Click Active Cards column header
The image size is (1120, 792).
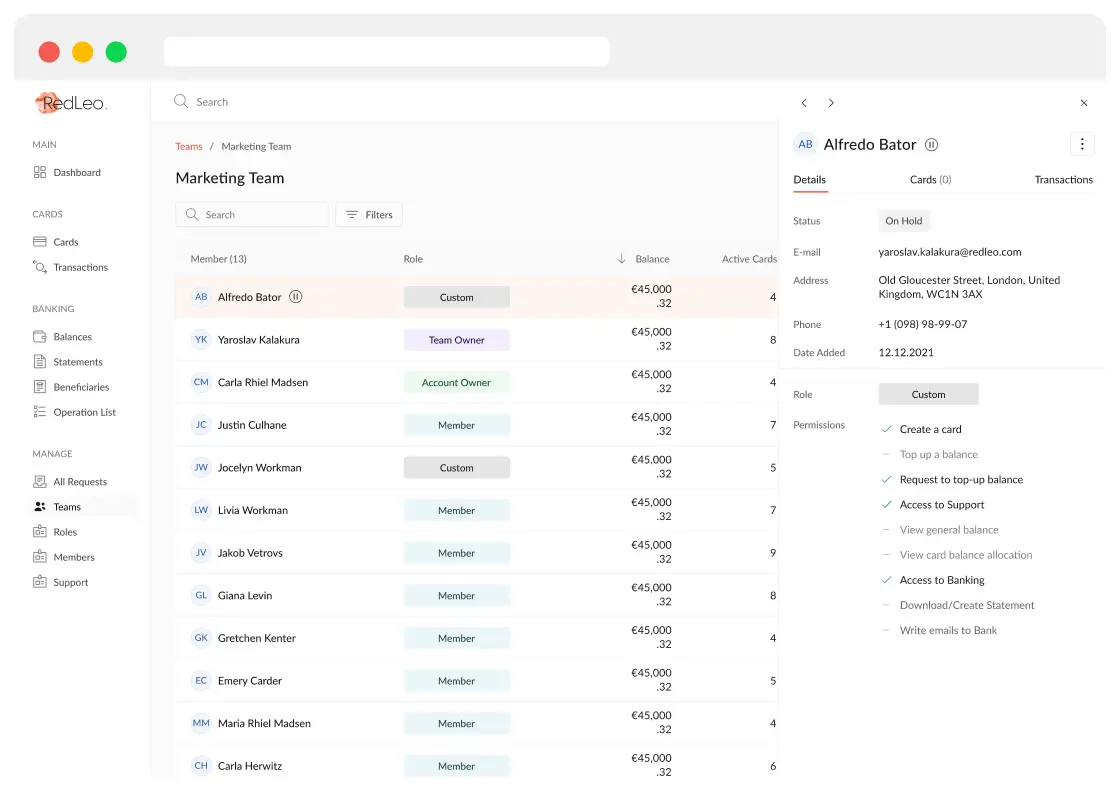click(x=749, y=259)
